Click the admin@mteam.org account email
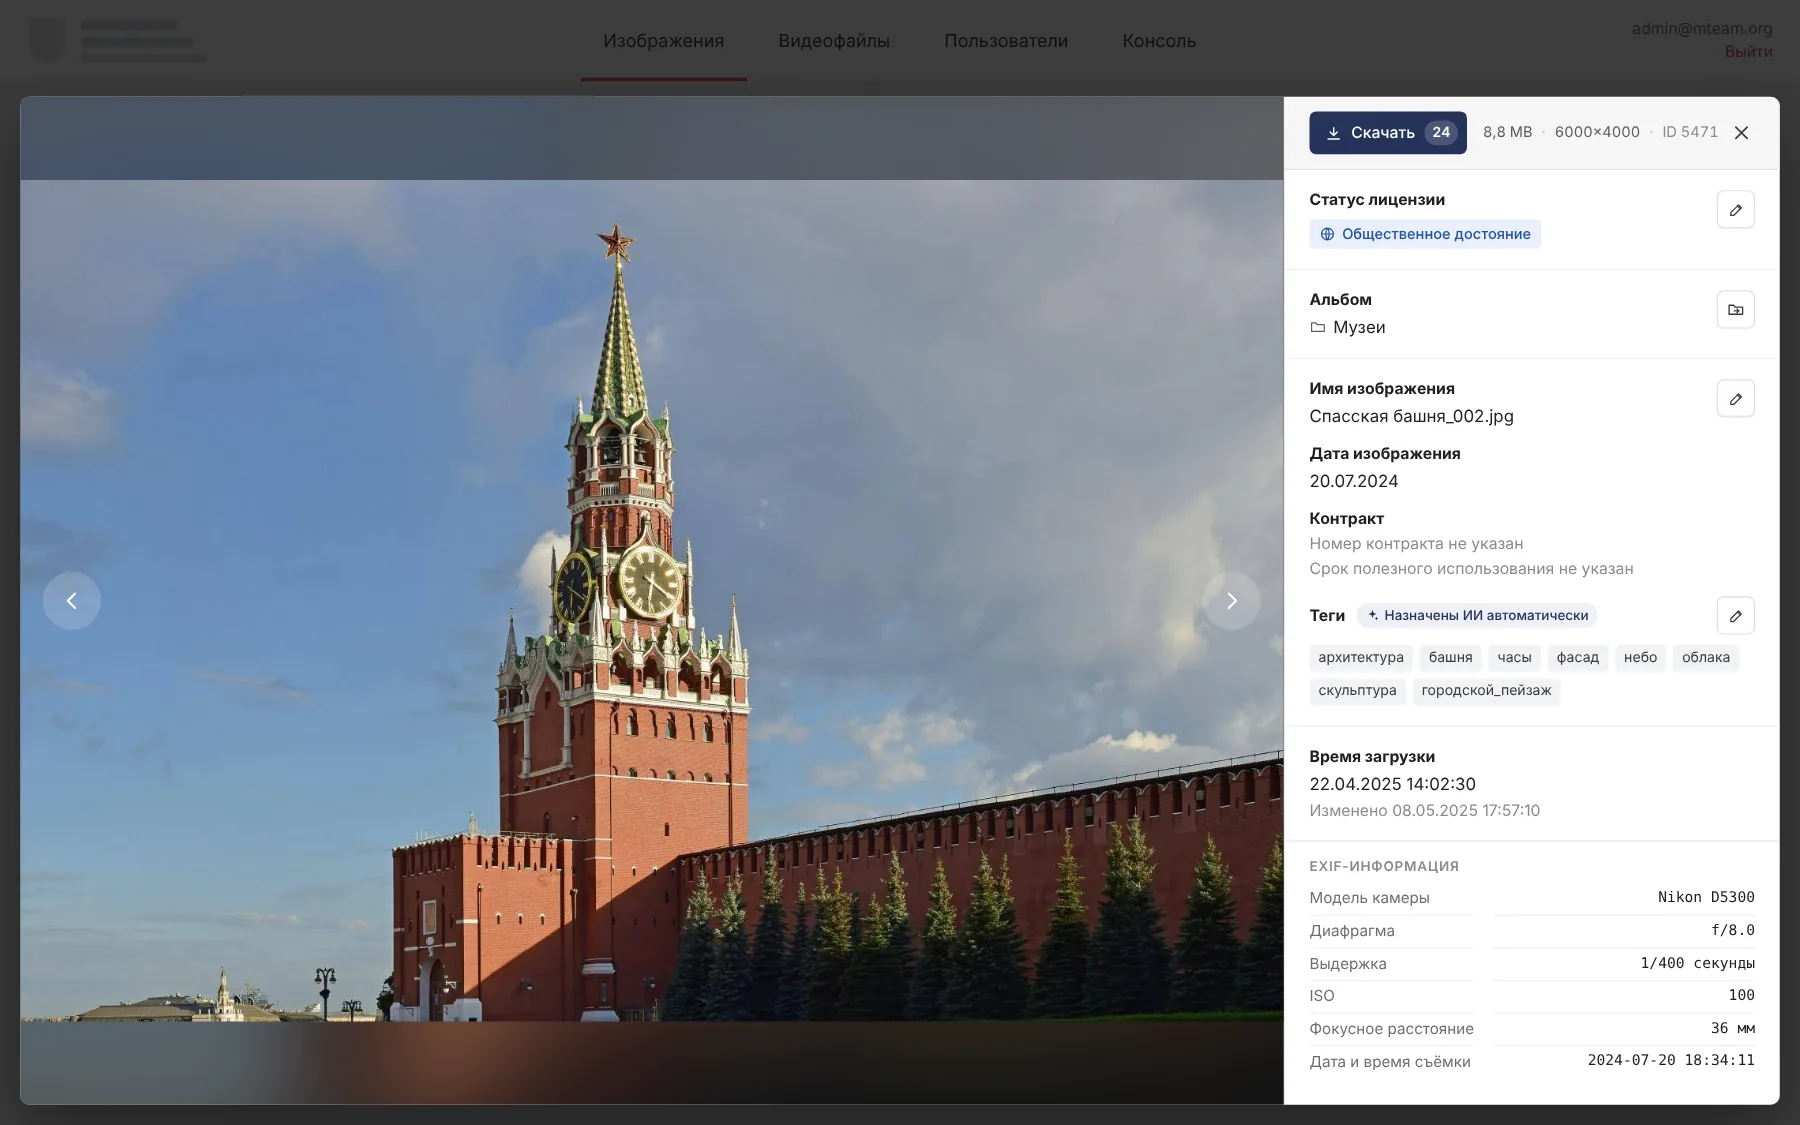 tap(1702, 29)
